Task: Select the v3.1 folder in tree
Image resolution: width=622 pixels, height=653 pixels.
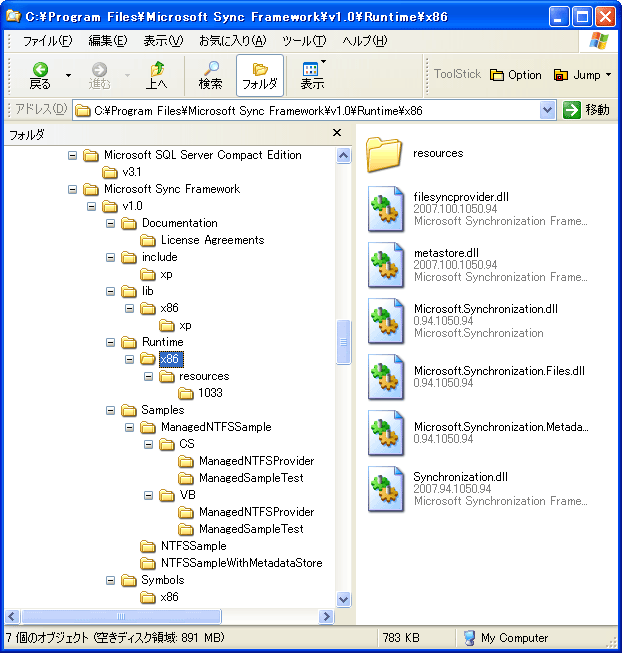Action: 132,172
